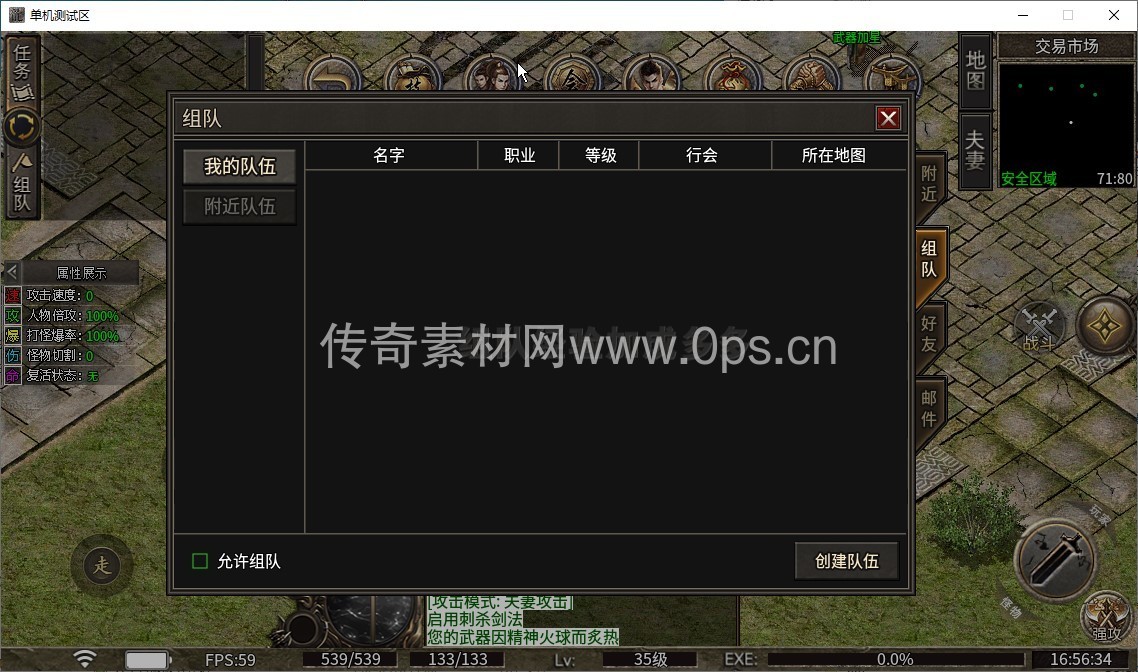Viewport: 1138px width, 672px height.
Task: Click the circular refresh arrows icon
Action: point(22,127)
